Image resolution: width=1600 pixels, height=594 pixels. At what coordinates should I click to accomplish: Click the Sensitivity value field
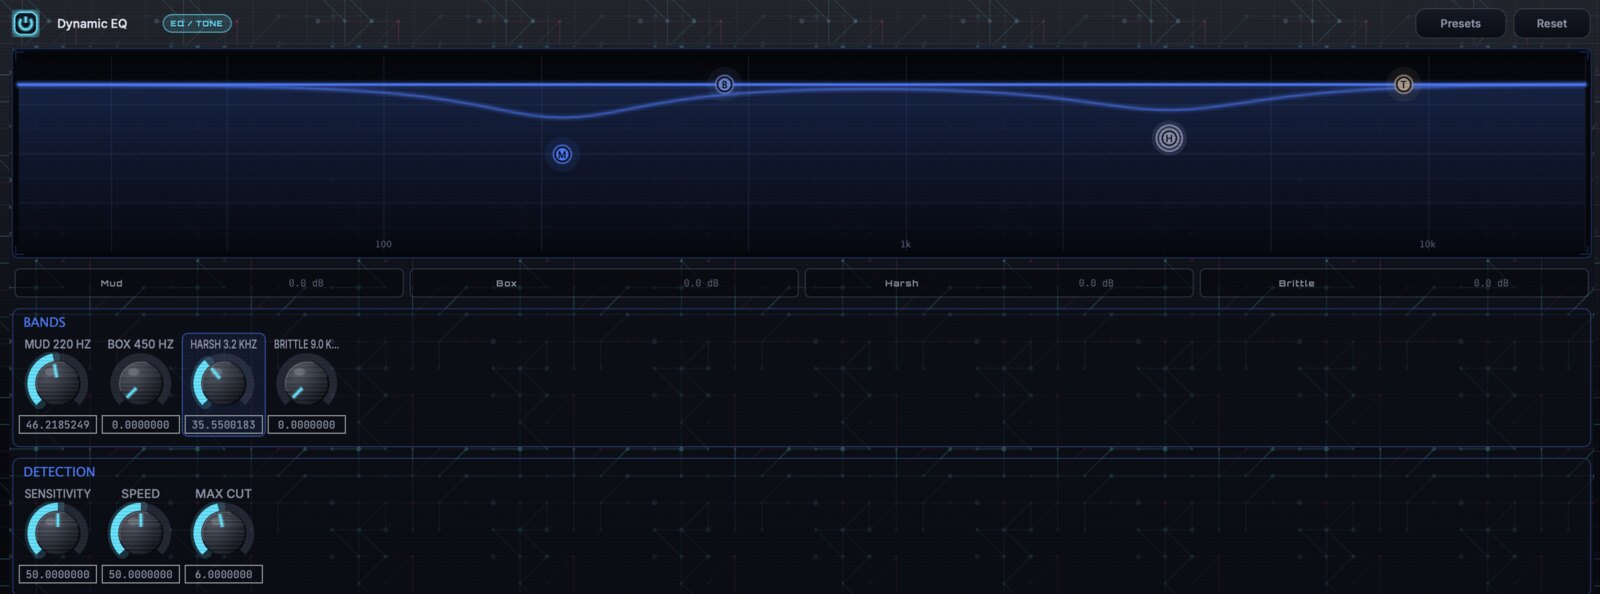pos(57,575)
